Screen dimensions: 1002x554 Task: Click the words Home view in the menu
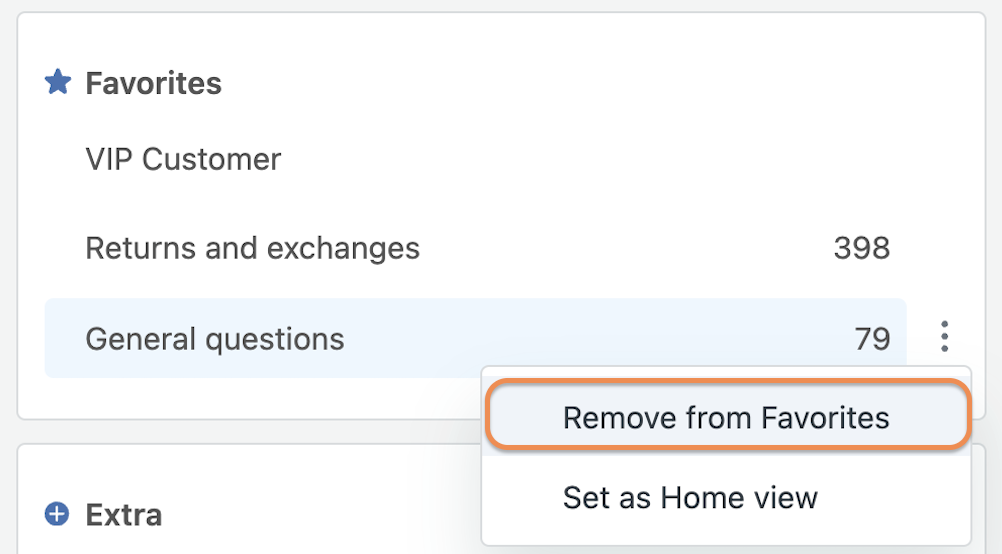tap(739, 497)
